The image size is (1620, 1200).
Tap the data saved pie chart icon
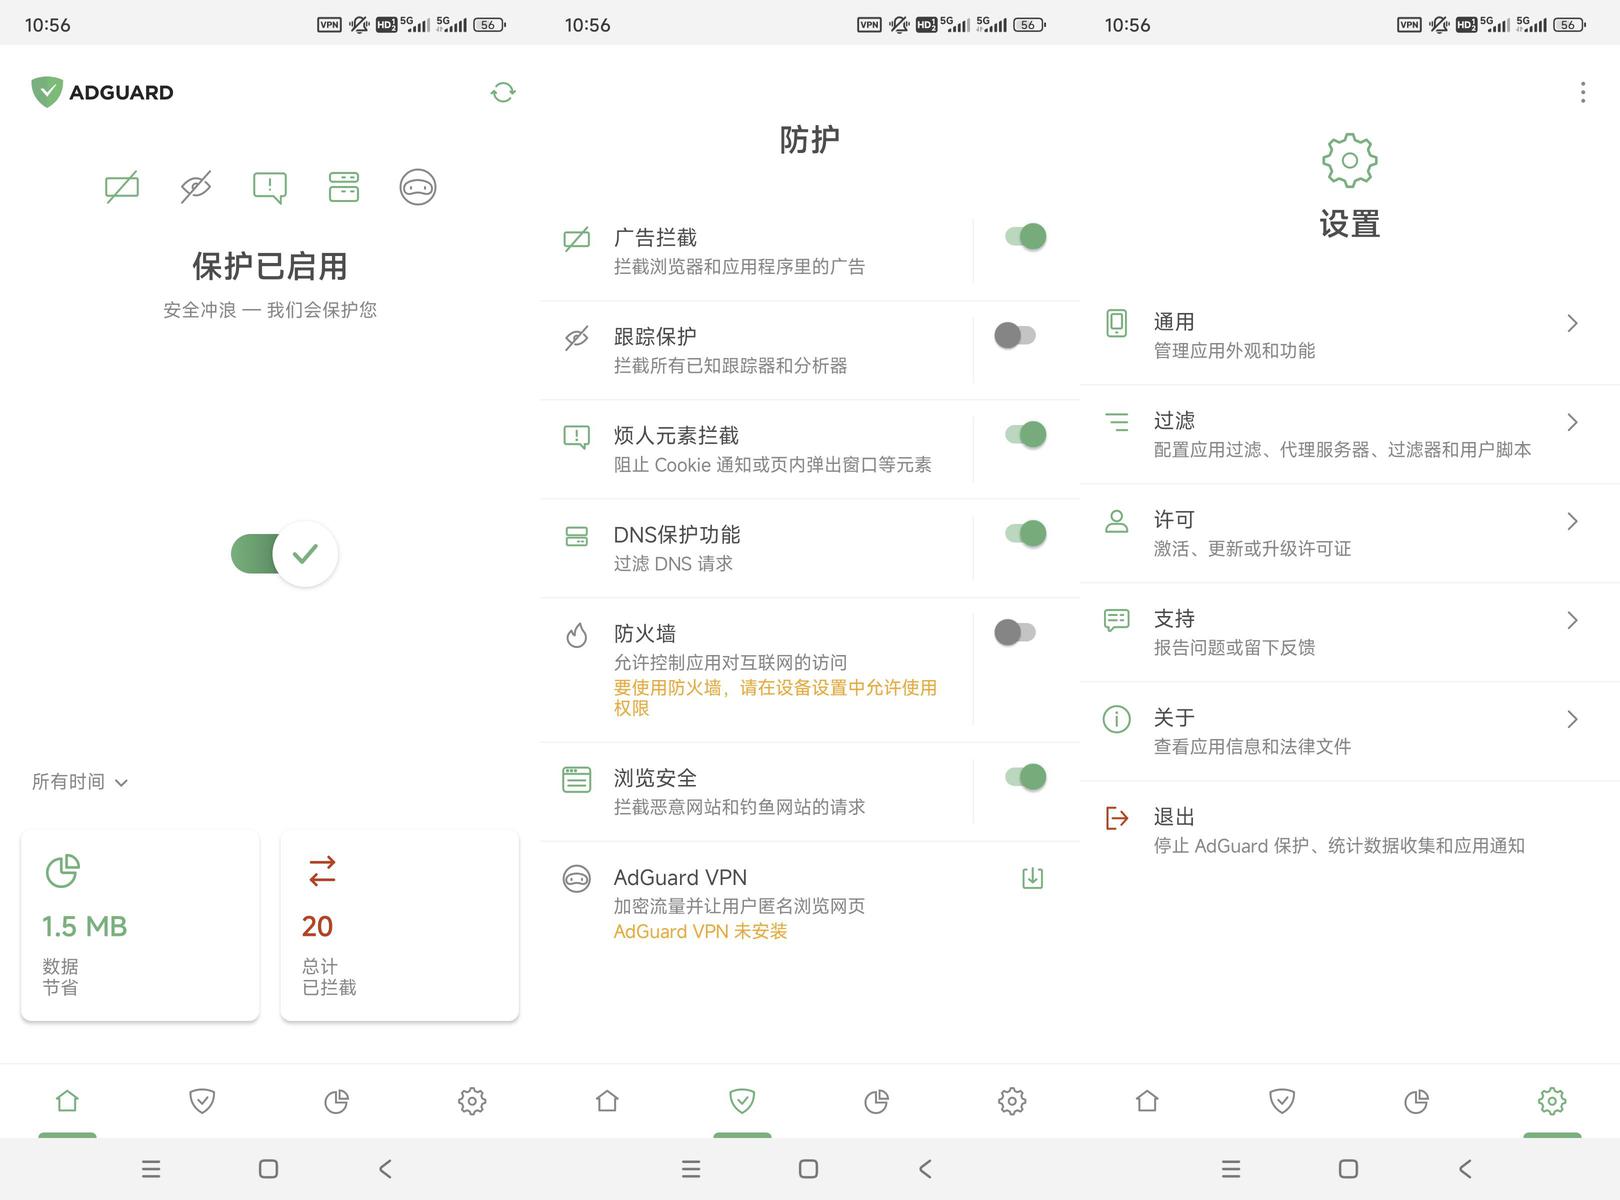point(62,871)
